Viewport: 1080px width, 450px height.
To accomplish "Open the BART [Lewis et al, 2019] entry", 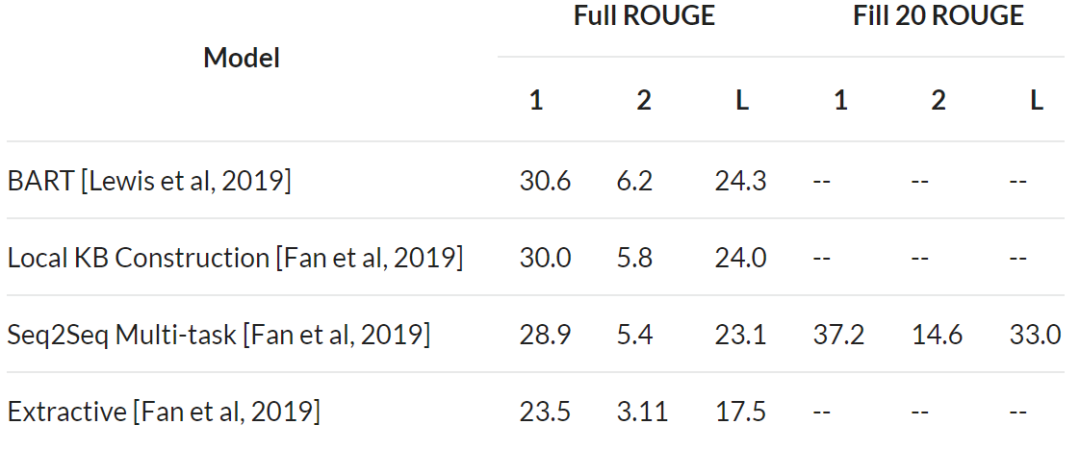I will (x=149, y=181).
